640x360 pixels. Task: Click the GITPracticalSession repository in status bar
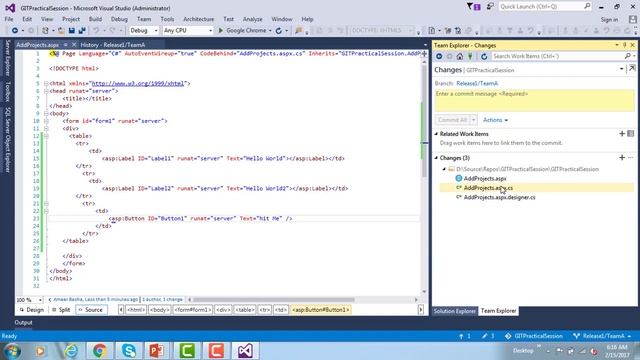tap(534, 336)
